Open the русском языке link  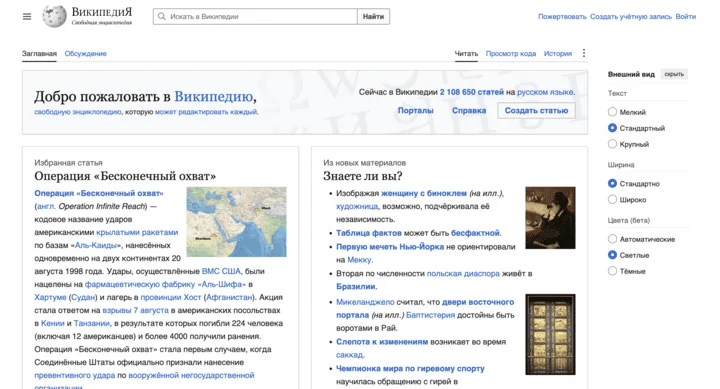pyautogui.click(x=546, y=92)
